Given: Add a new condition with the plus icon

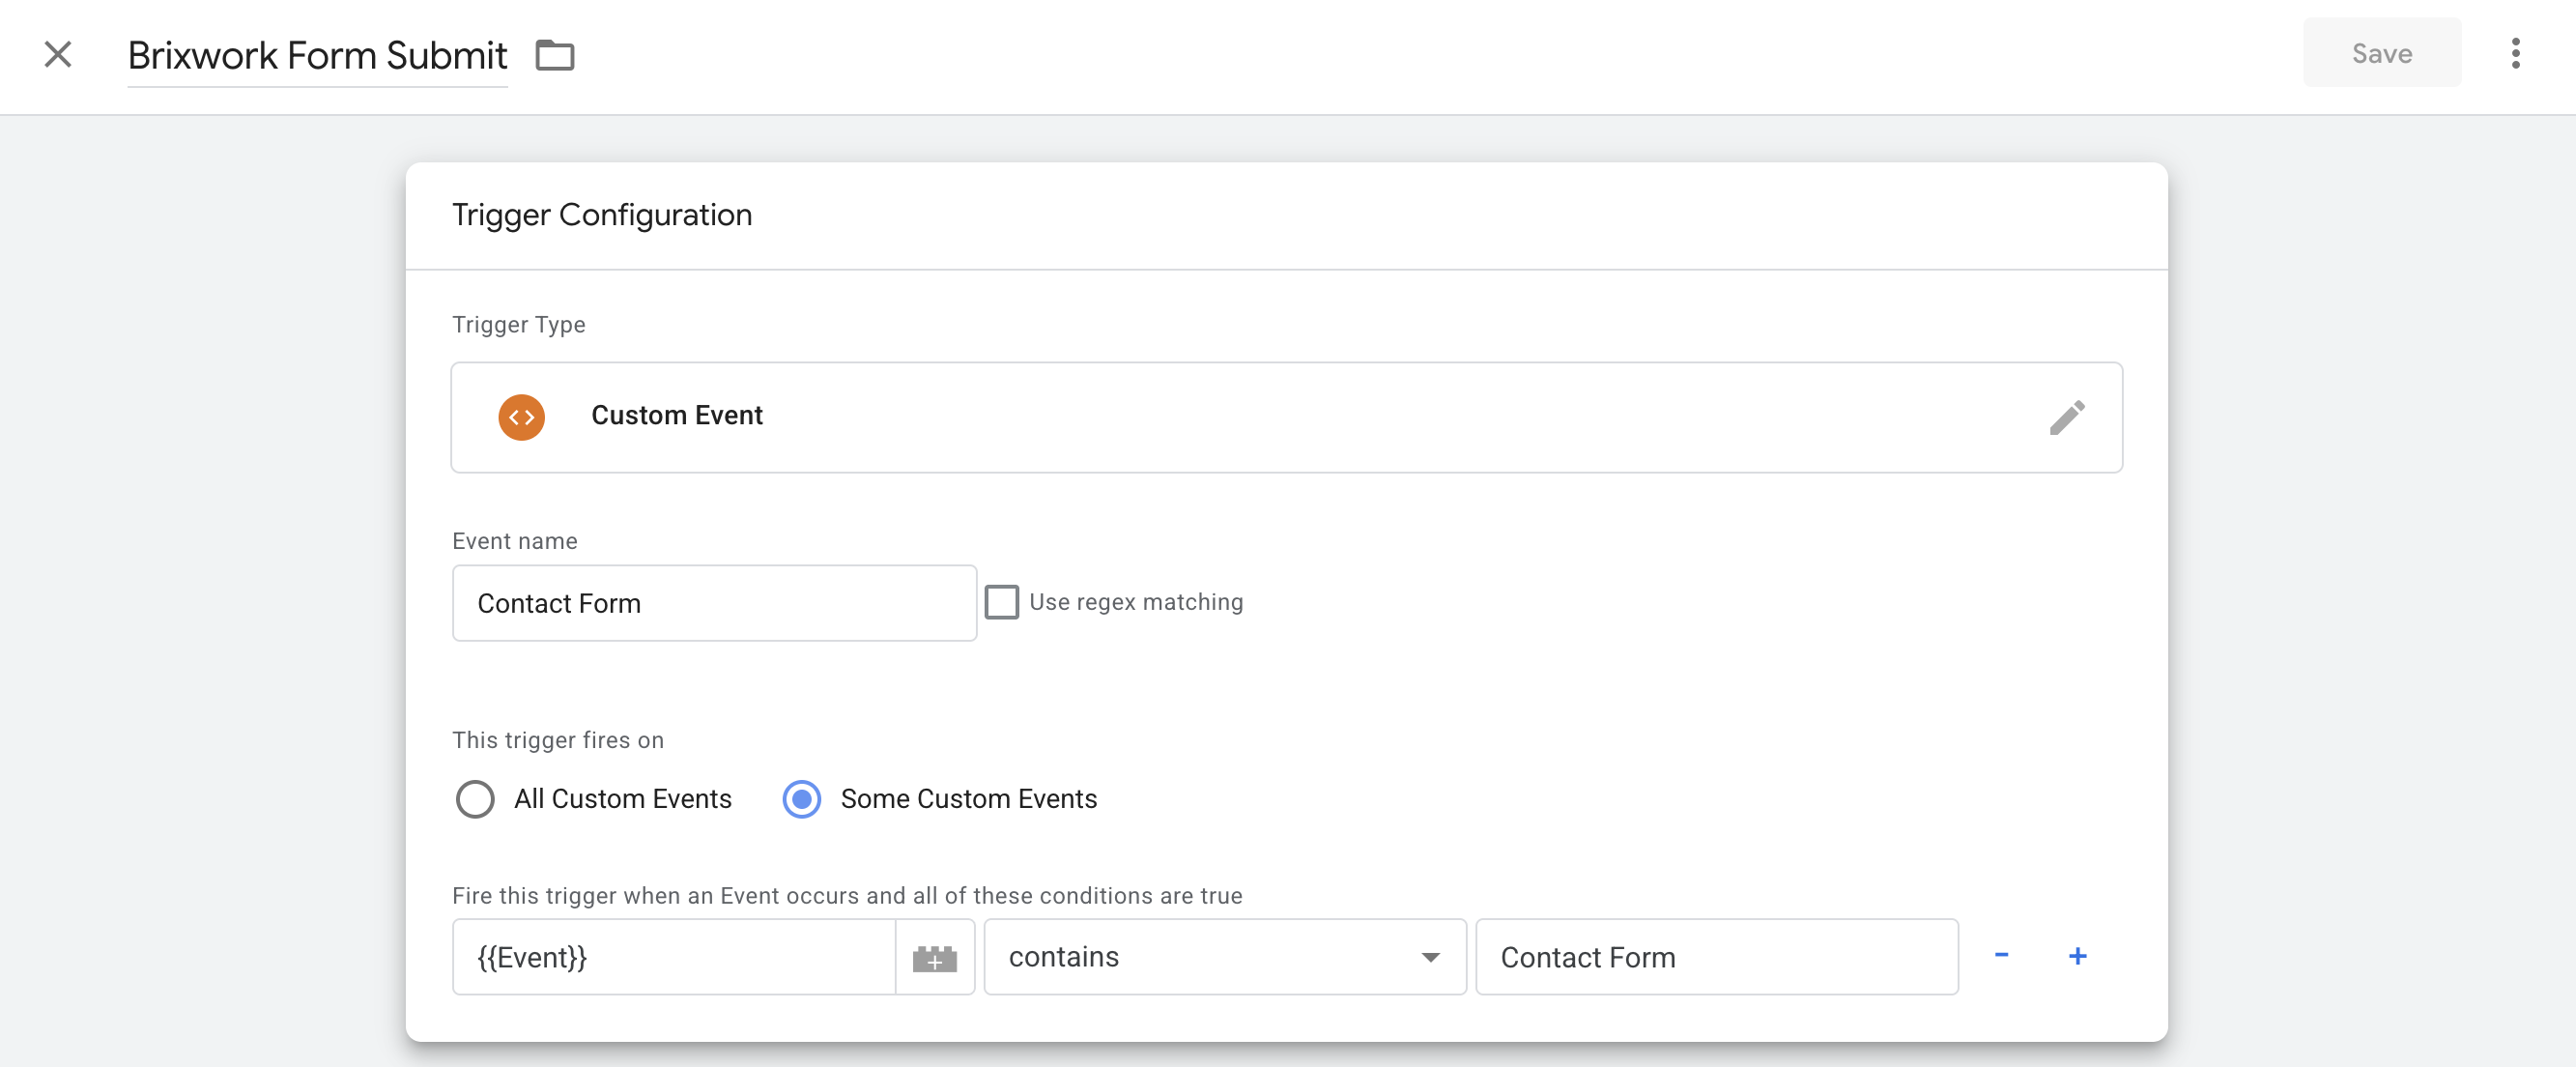Looking at the screenshot, I should pyautogui.click(x=2077, y=956).
